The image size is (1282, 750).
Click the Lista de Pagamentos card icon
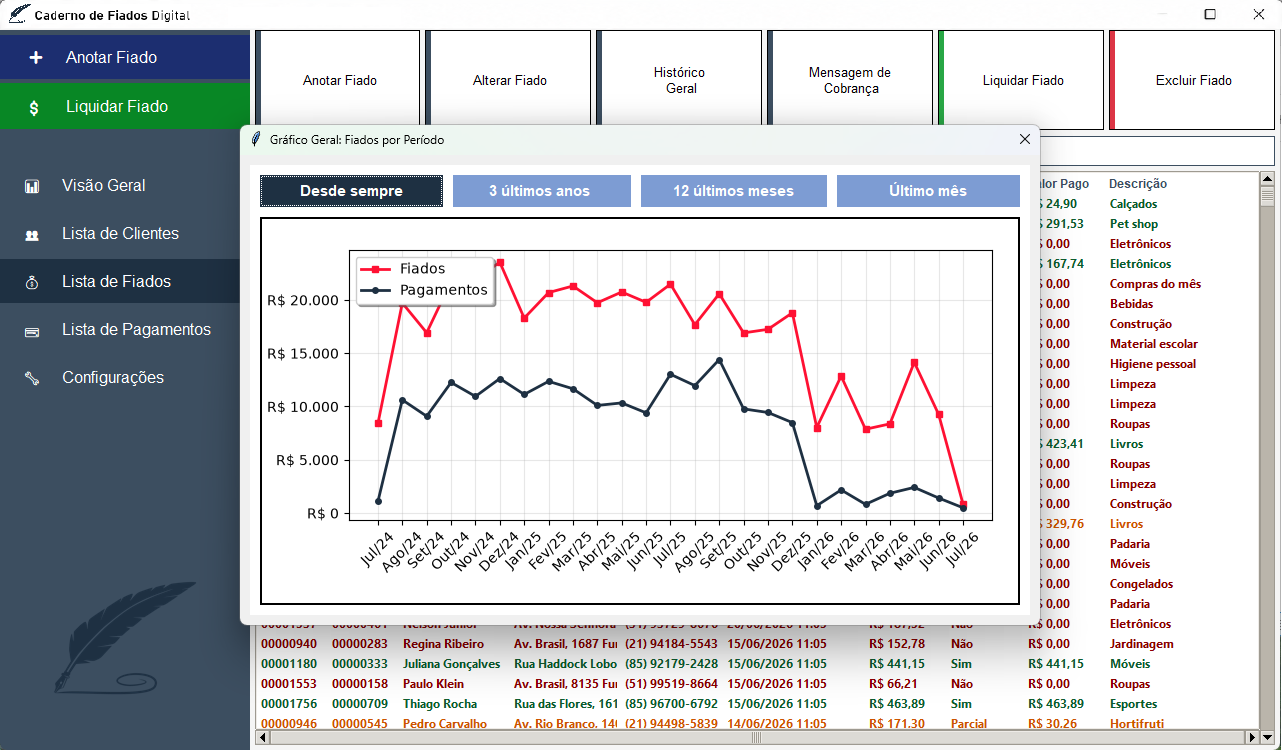(x=32, y=331)
